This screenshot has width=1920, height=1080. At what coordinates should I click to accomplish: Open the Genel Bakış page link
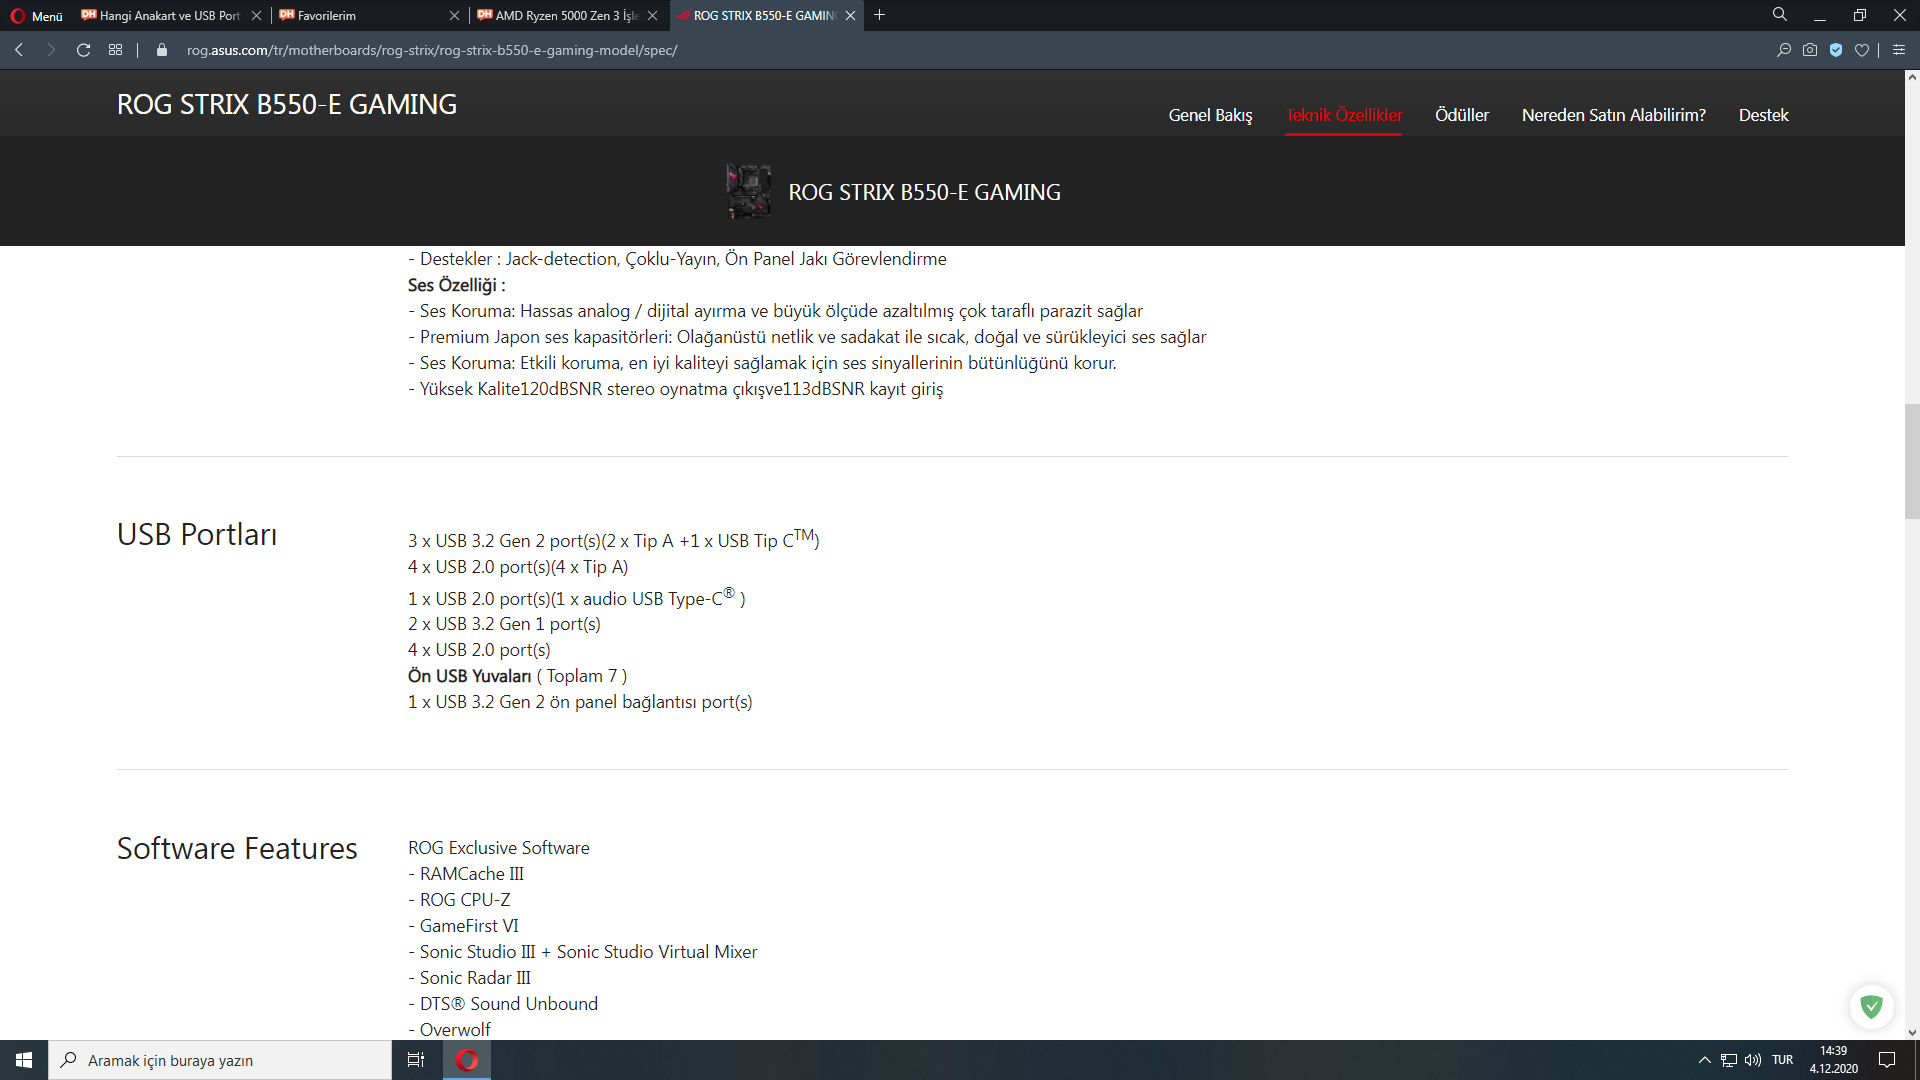1210,115
